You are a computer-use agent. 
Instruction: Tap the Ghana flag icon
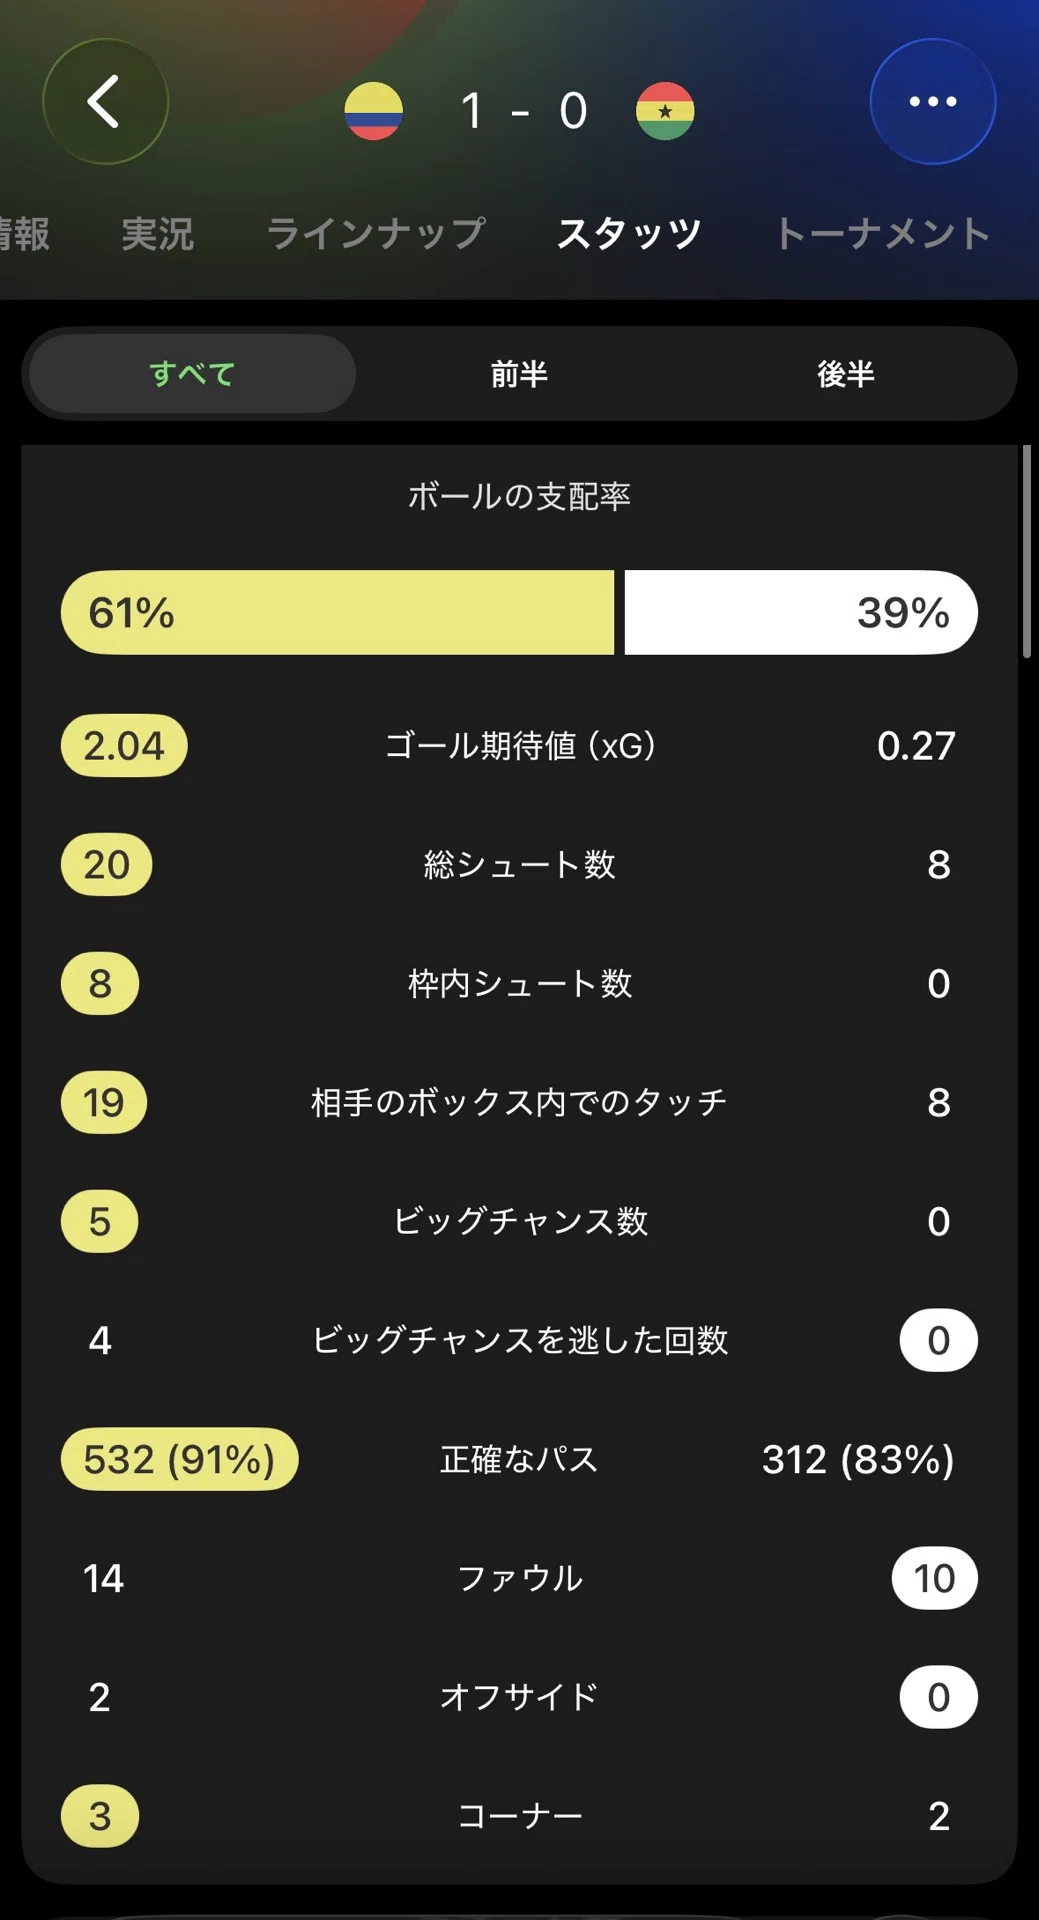pyautogui.click(x=665, y=111)
